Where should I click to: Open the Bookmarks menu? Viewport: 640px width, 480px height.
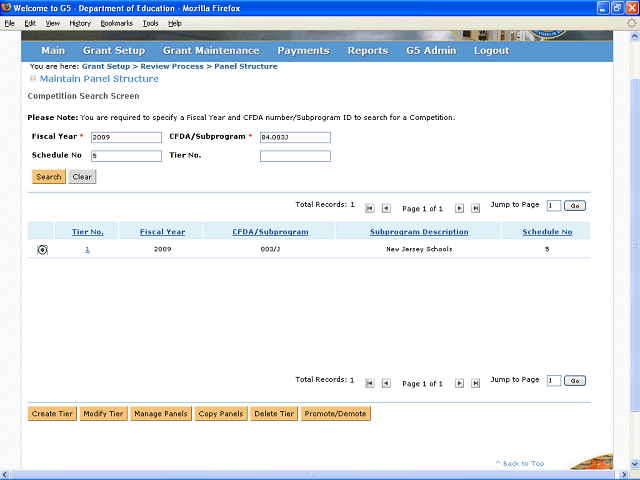[x=117, y=23]
